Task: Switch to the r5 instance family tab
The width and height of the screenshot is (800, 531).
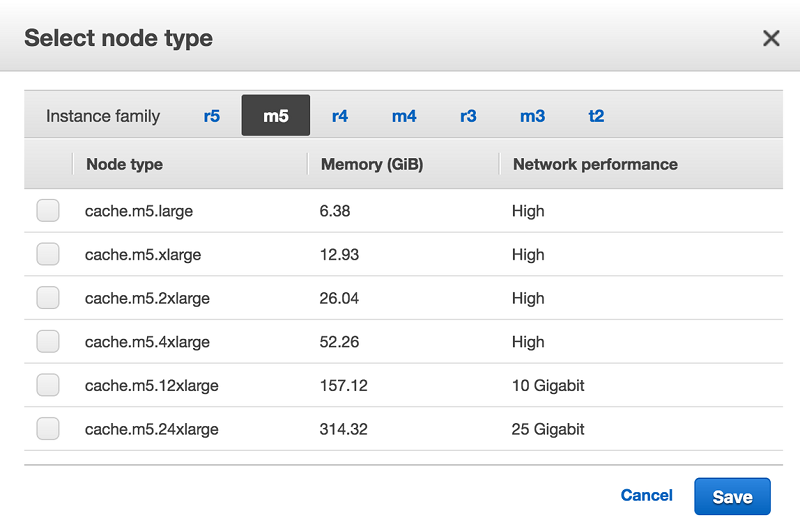Action: tap(211, 116)
